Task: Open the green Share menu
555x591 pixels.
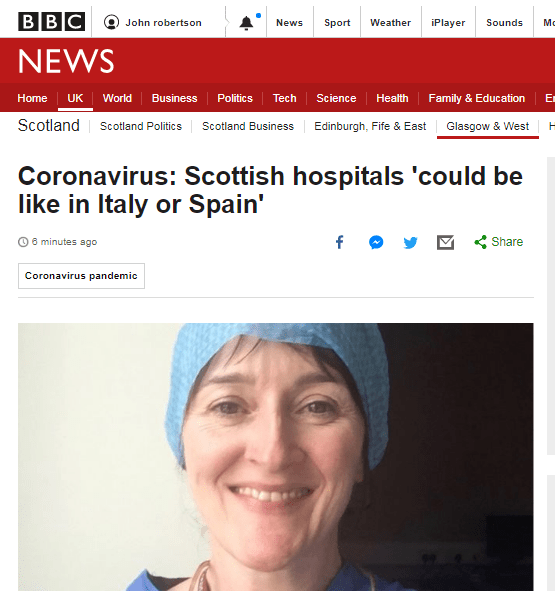Action: (x=498, y=242)
